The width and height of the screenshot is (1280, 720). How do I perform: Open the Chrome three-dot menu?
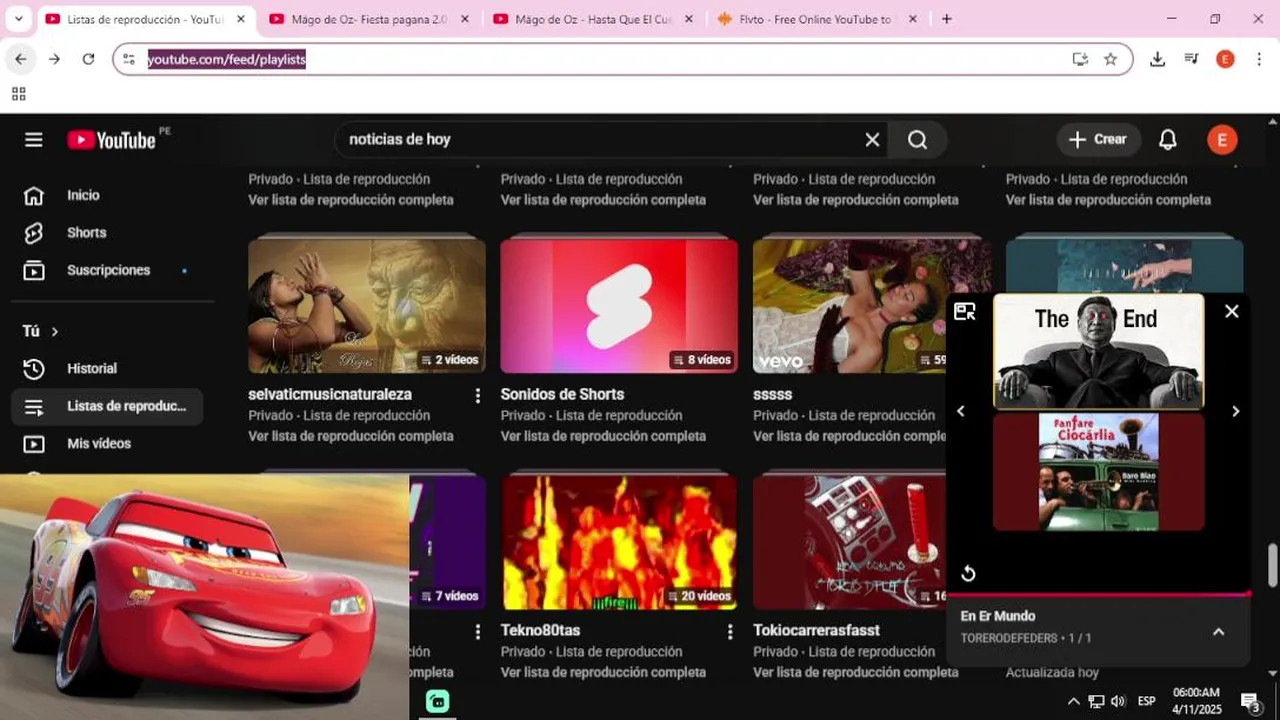pyautogui.click(x=1259, y=60)
